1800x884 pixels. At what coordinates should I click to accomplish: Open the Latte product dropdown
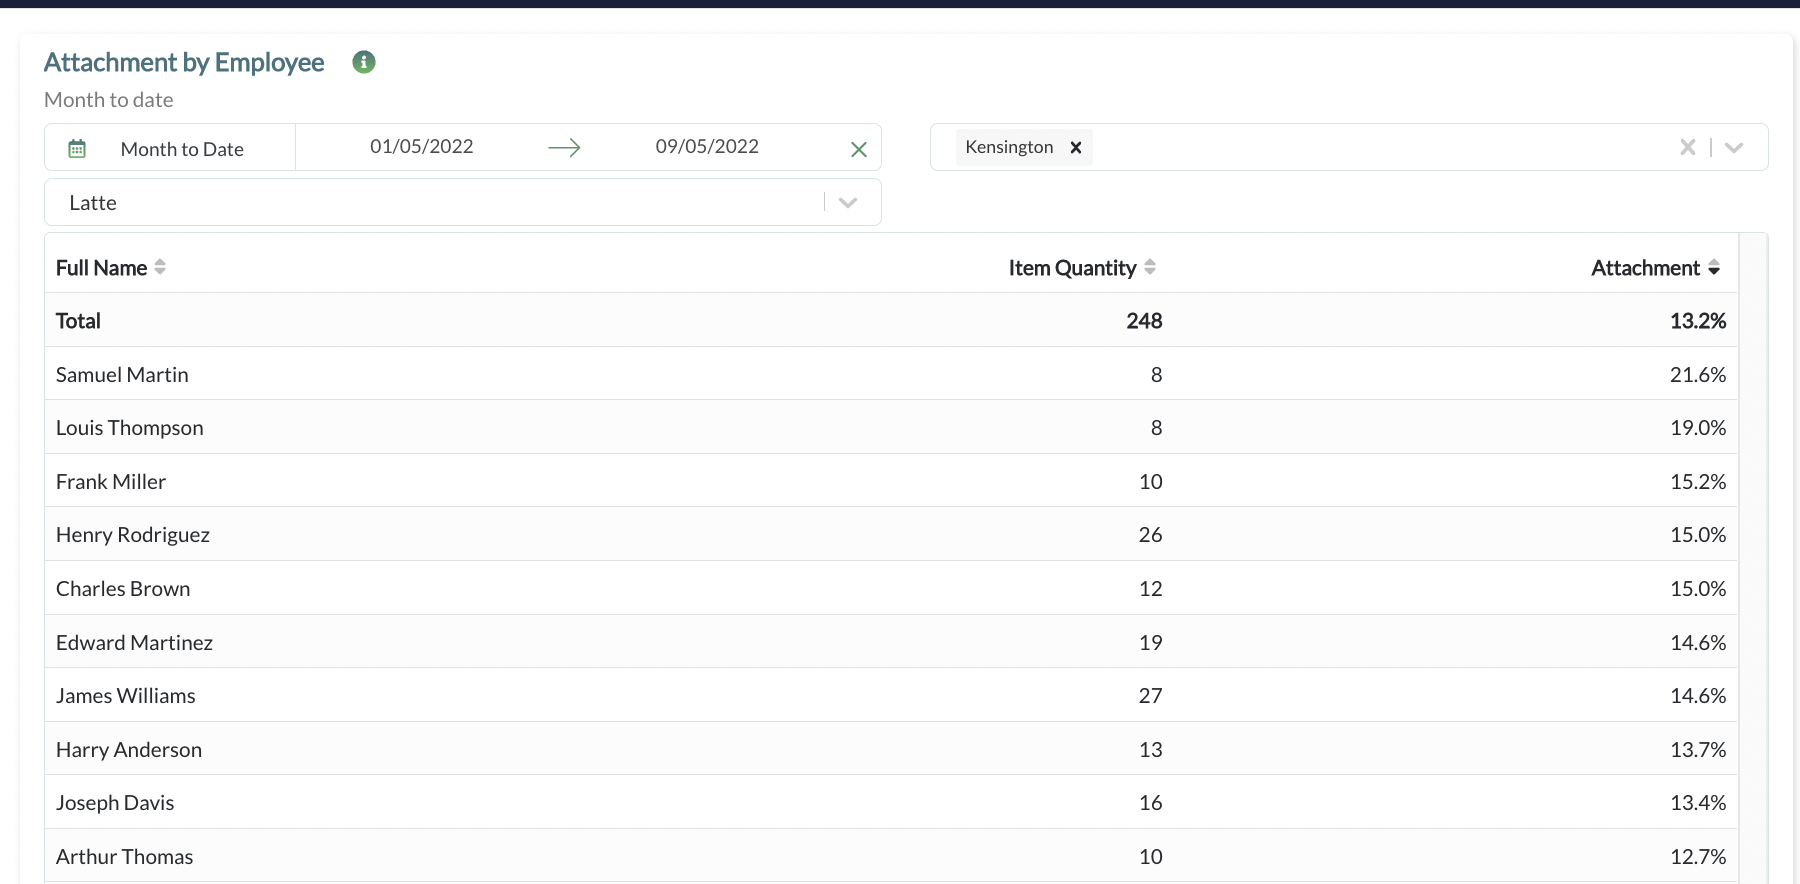463,202
